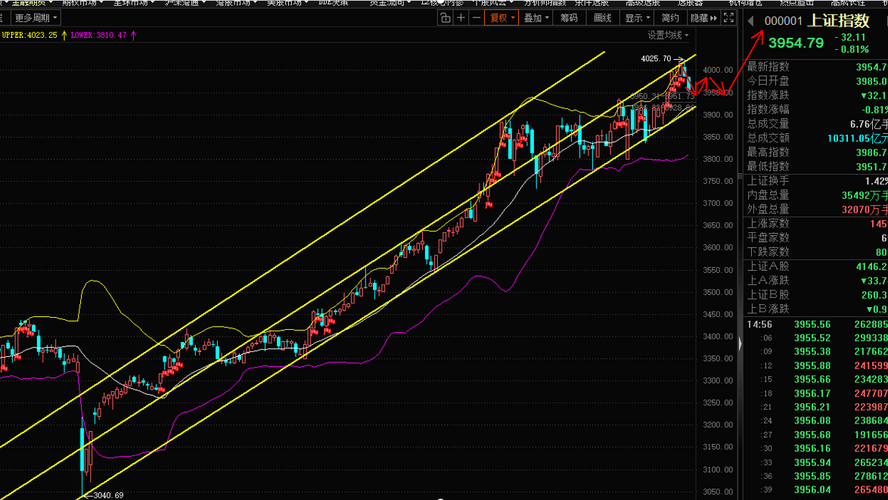Viewport: 888px width, 500px height.
Task: Click the 3500.00 price axis label
Action: pos(718,292)
